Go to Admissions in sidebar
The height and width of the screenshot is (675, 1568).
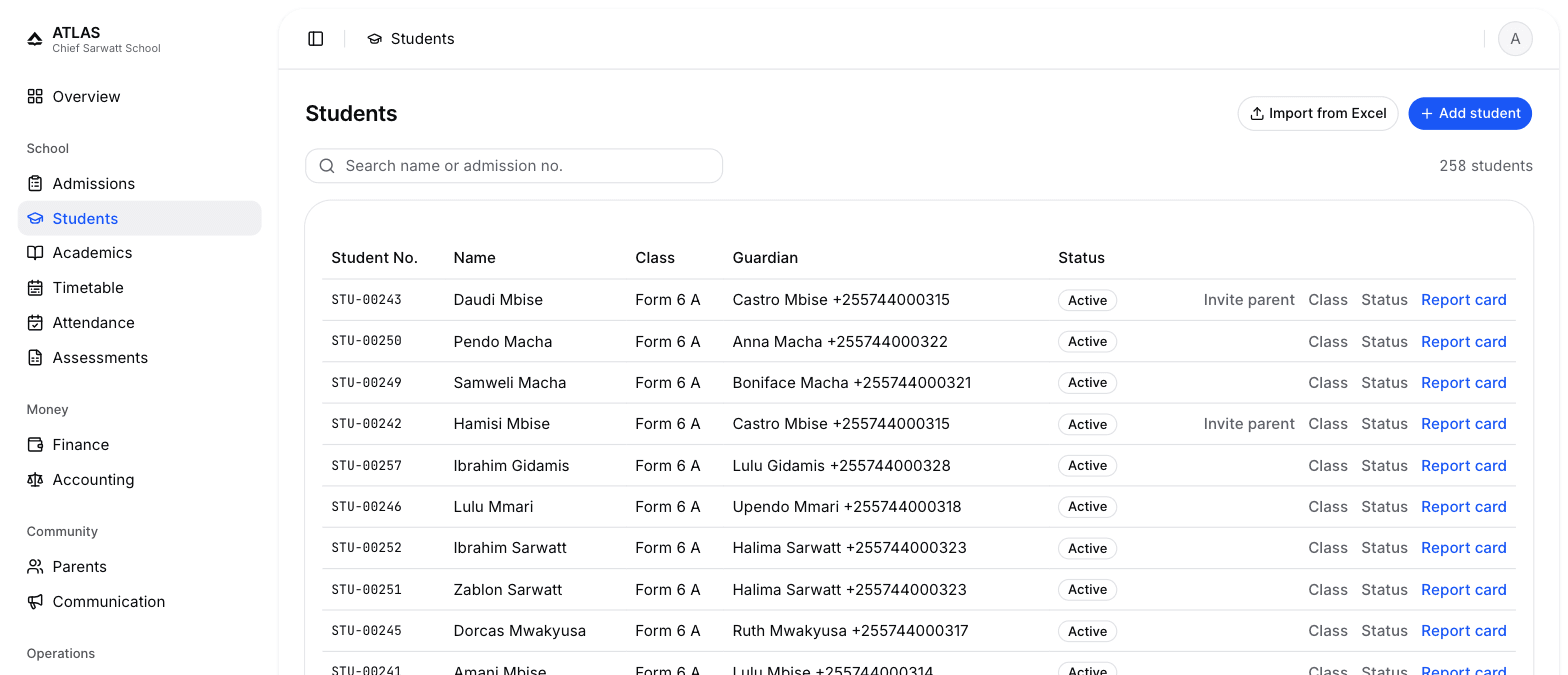pos(140,184)
